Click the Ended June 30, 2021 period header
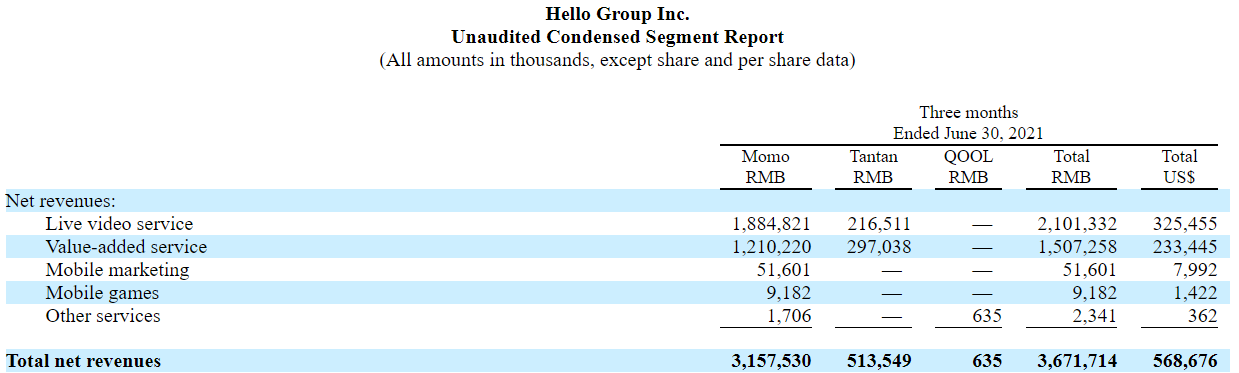Screen dimensions: 1239x373 click(x=968, y=133)
